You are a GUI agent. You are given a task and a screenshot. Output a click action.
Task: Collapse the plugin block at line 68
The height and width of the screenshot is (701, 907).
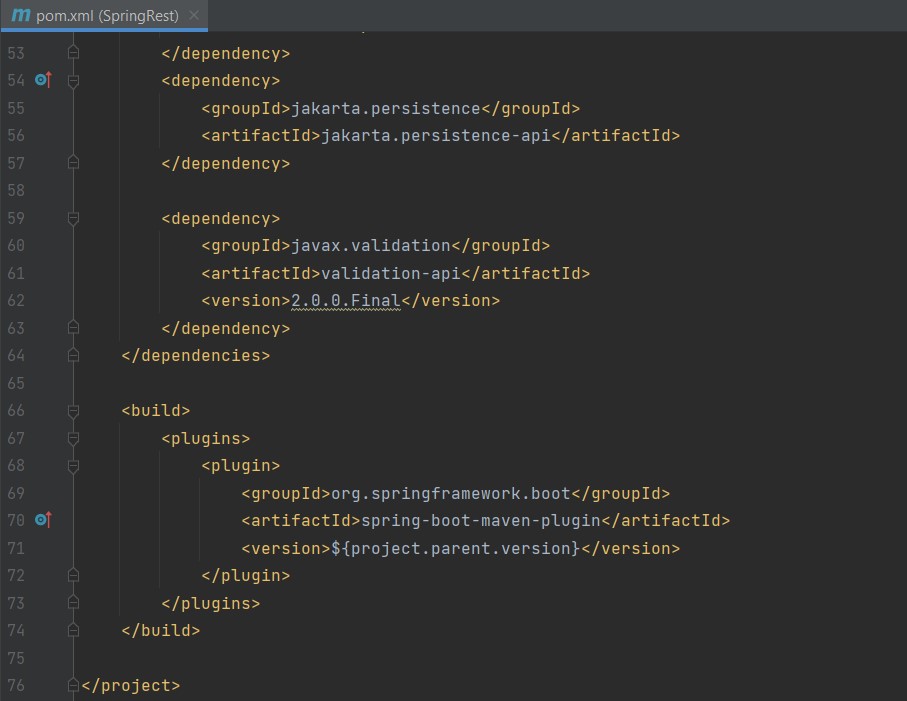tap(73, 466)
